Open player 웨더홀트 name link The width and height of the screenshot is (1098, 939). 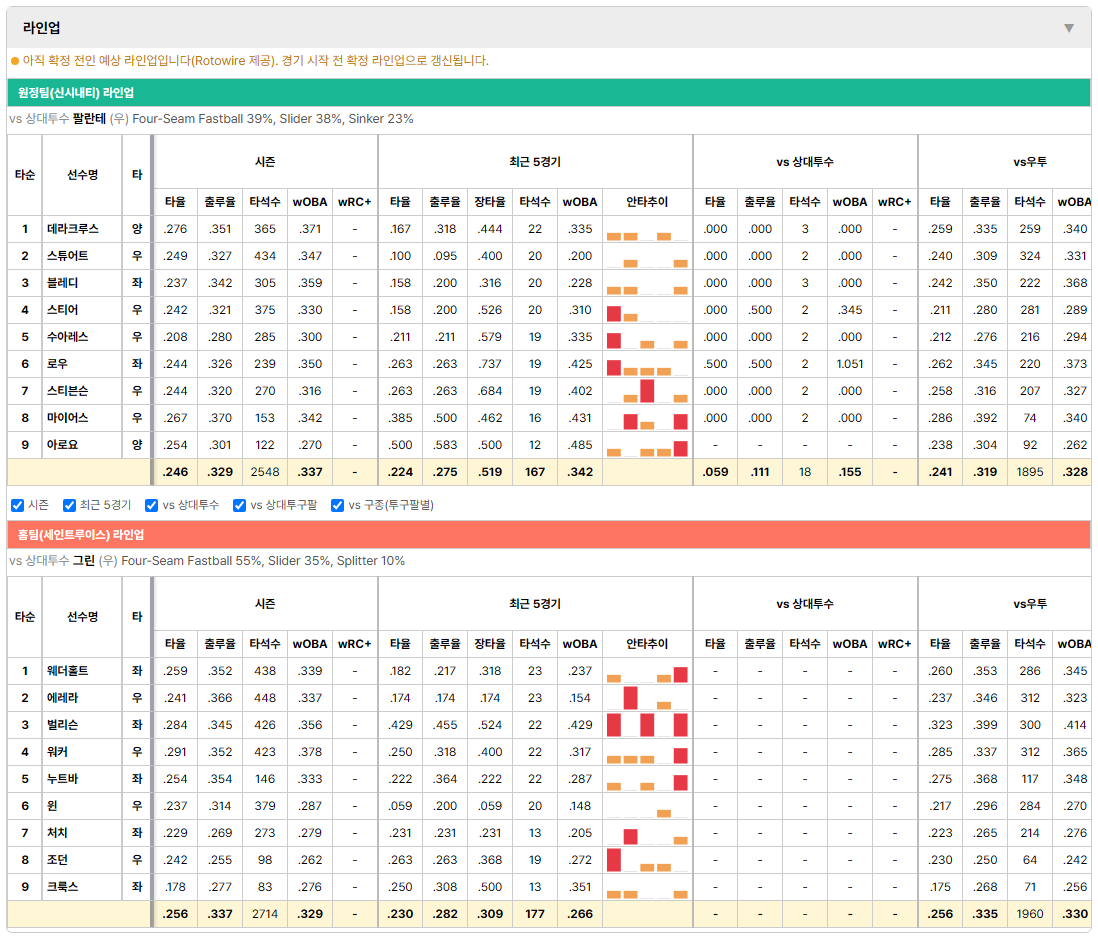click(67, 671)
